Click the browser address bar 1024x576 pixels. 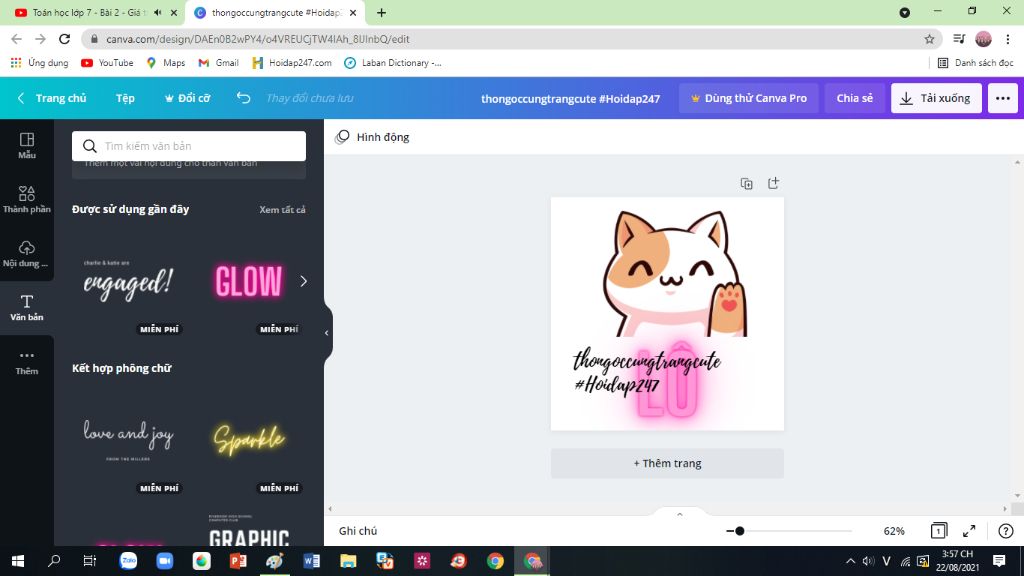point(509,39)
